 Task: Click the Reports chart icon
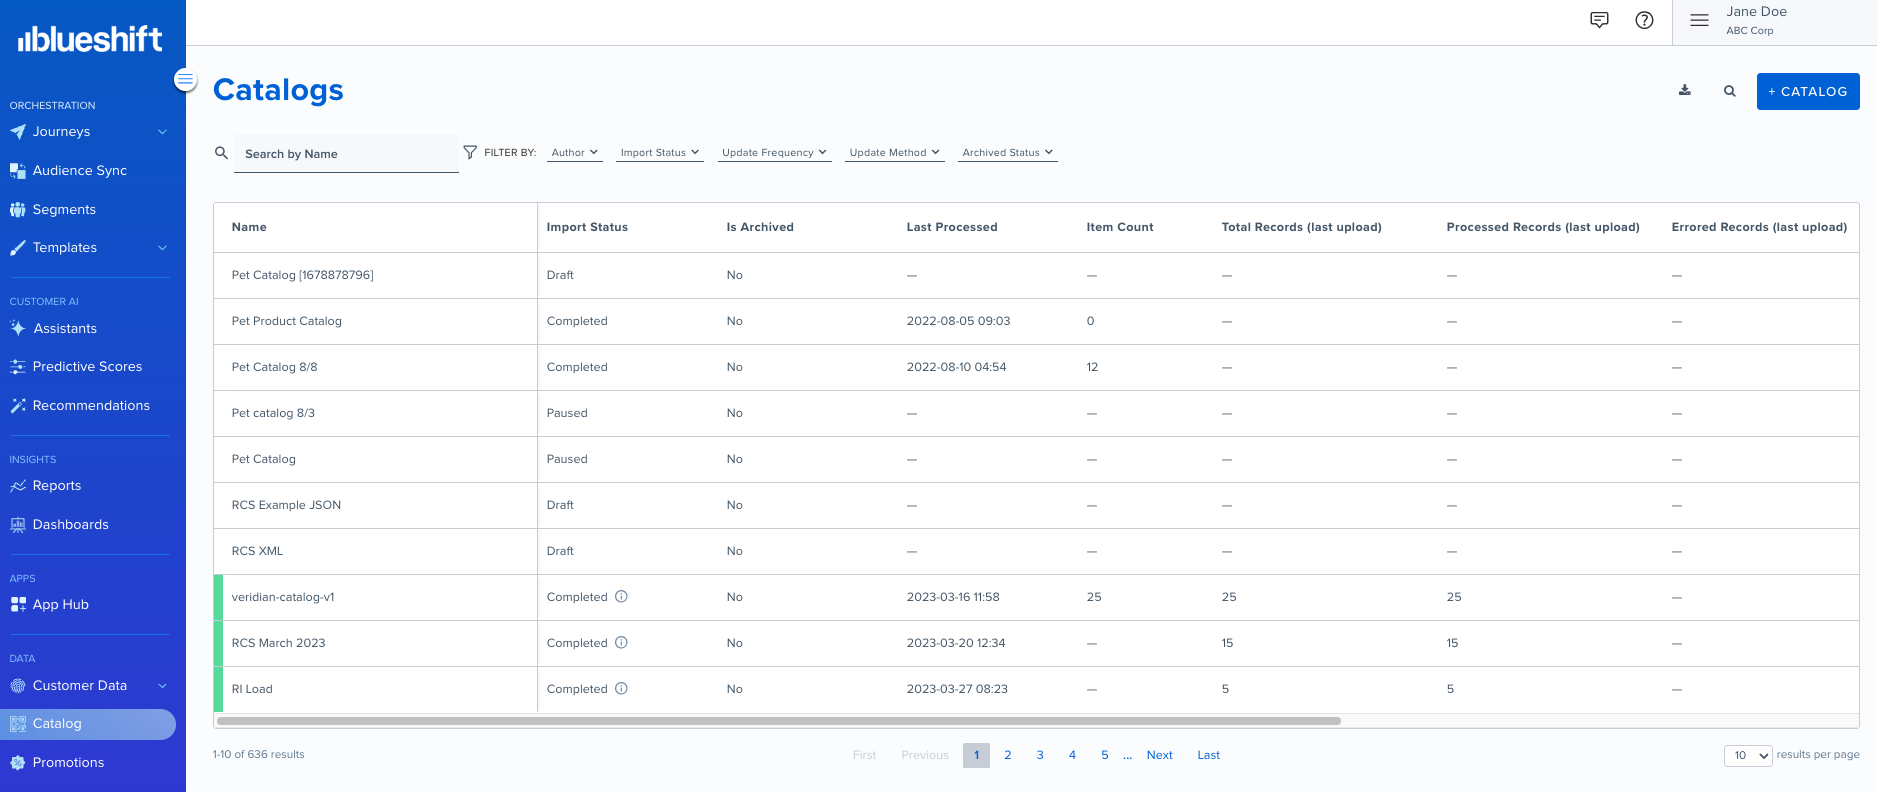tap(18, 486)
